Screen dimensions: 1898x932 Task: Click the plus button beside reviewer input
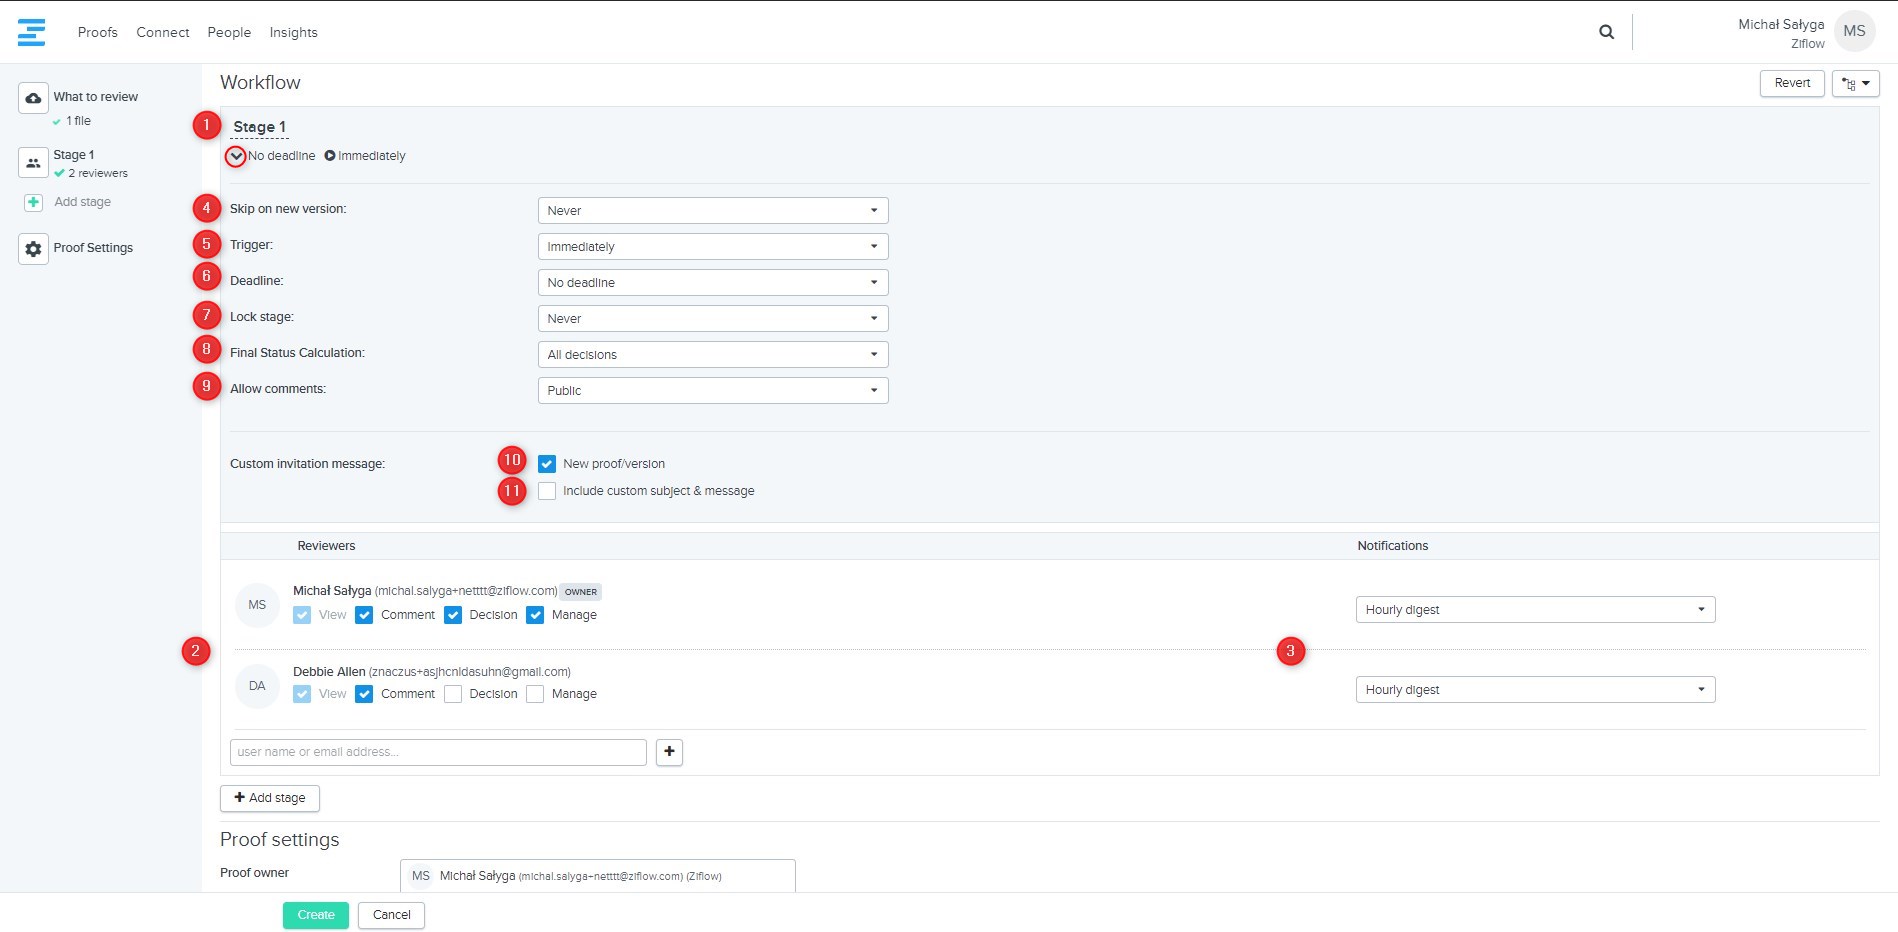(669, 752)
